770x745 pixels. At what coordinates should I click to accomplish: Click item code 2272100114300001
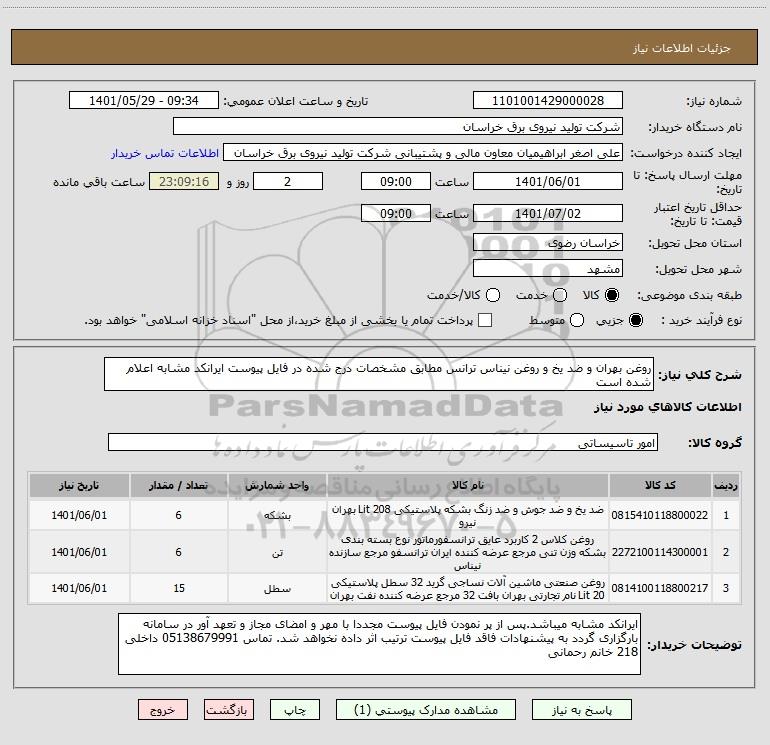click(x=660, y=552)
